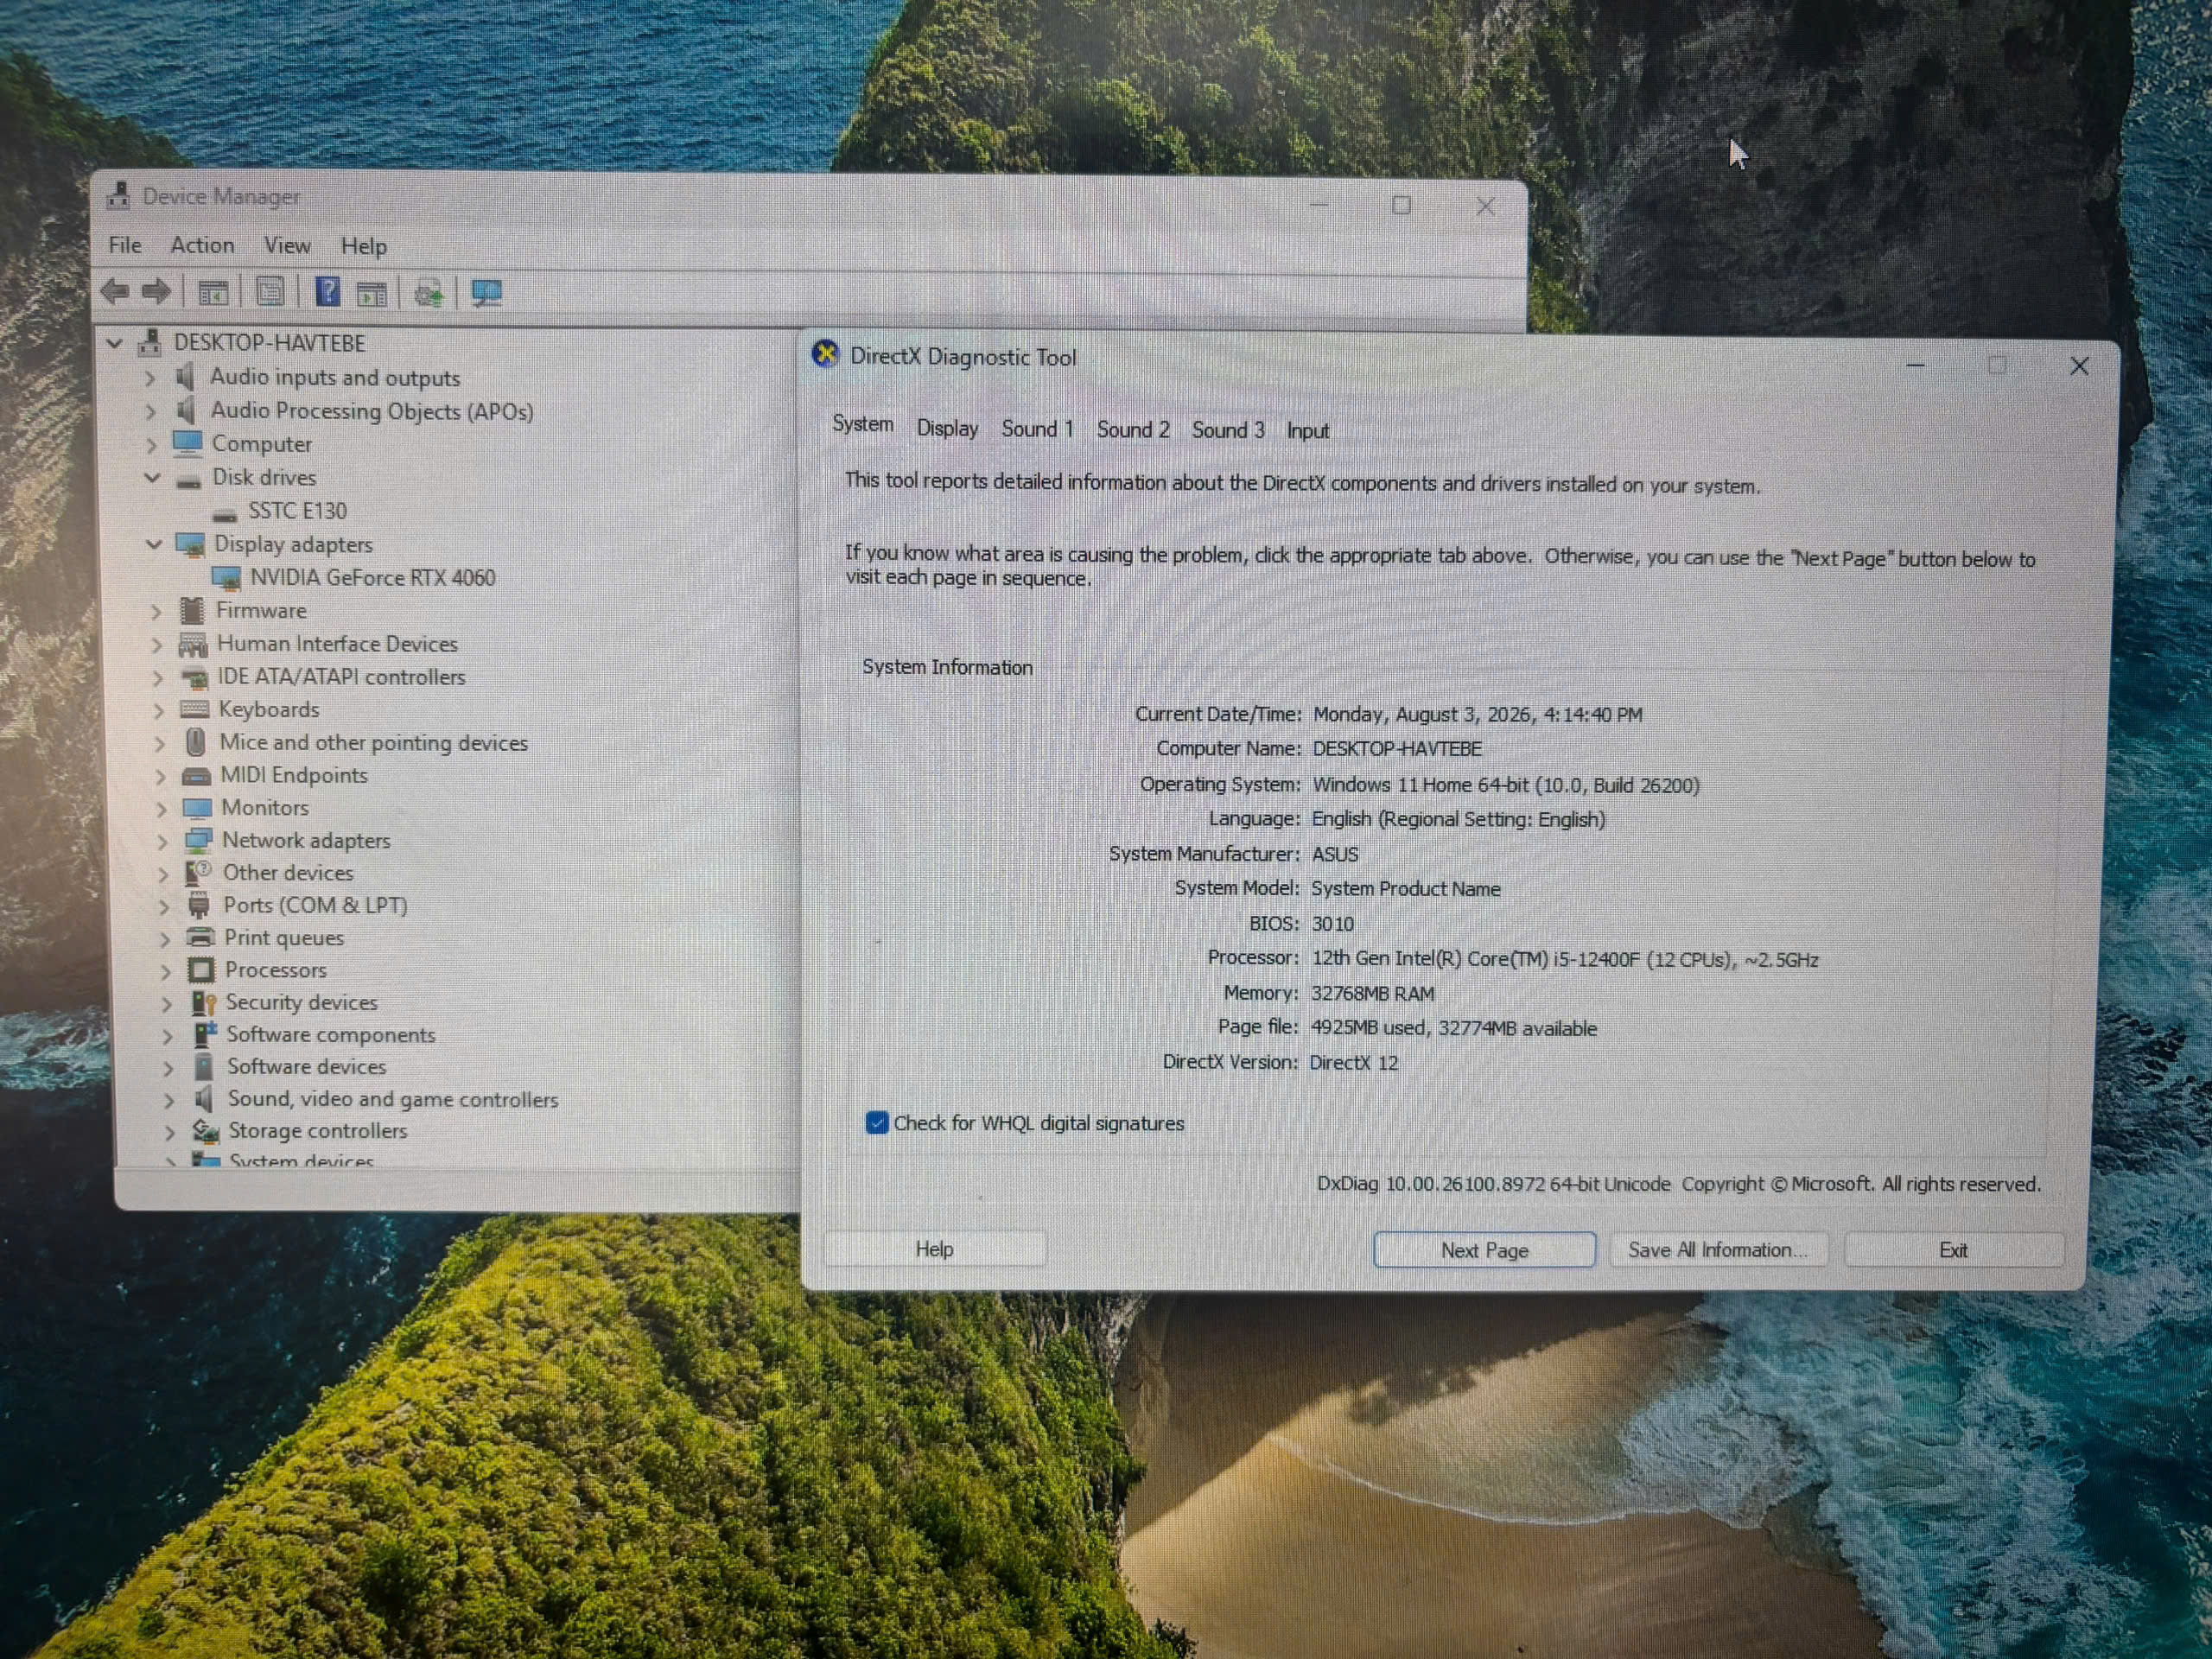The image size is (2212, 1659).
Task: Open Properties from the Device Manager toolbar
Action: pos(270,293)
